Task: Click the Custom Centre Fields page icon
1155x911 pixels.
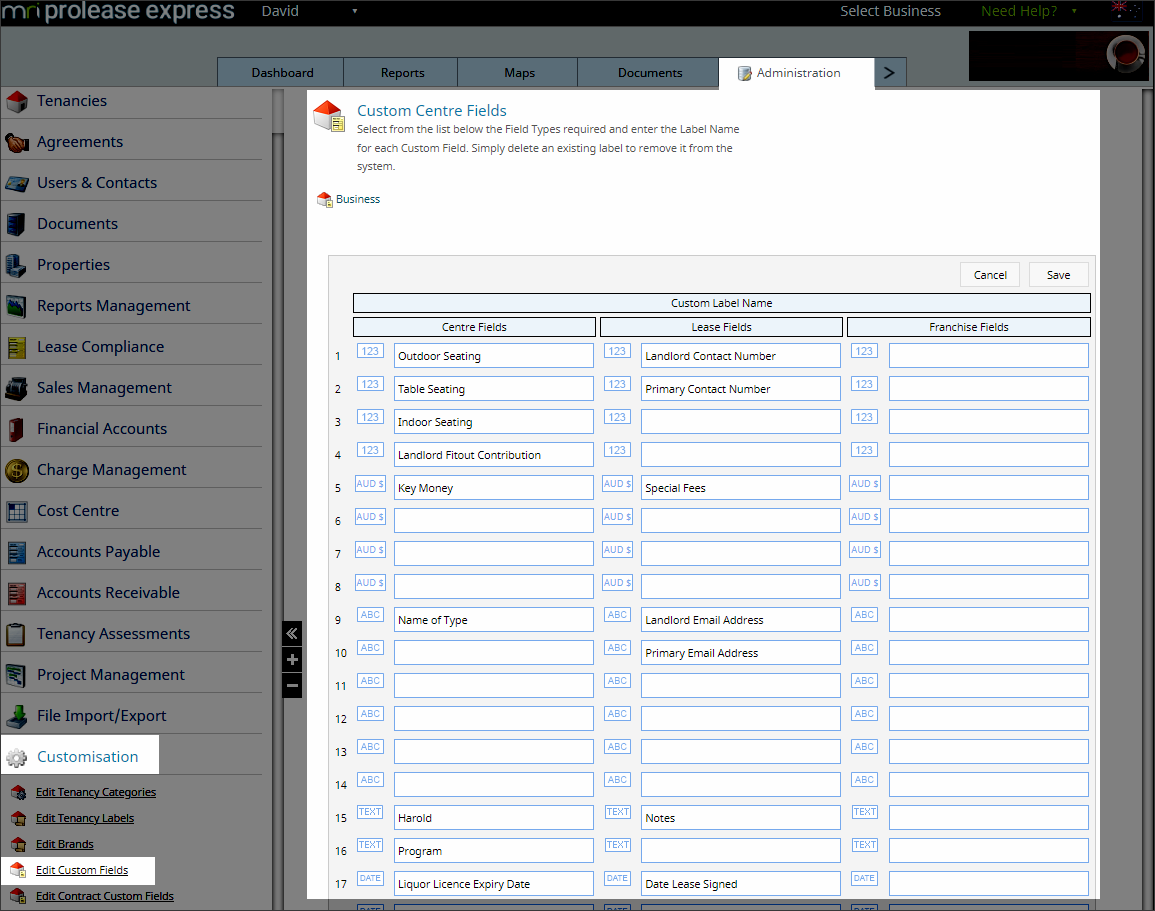Action: [x=329, y=116]
